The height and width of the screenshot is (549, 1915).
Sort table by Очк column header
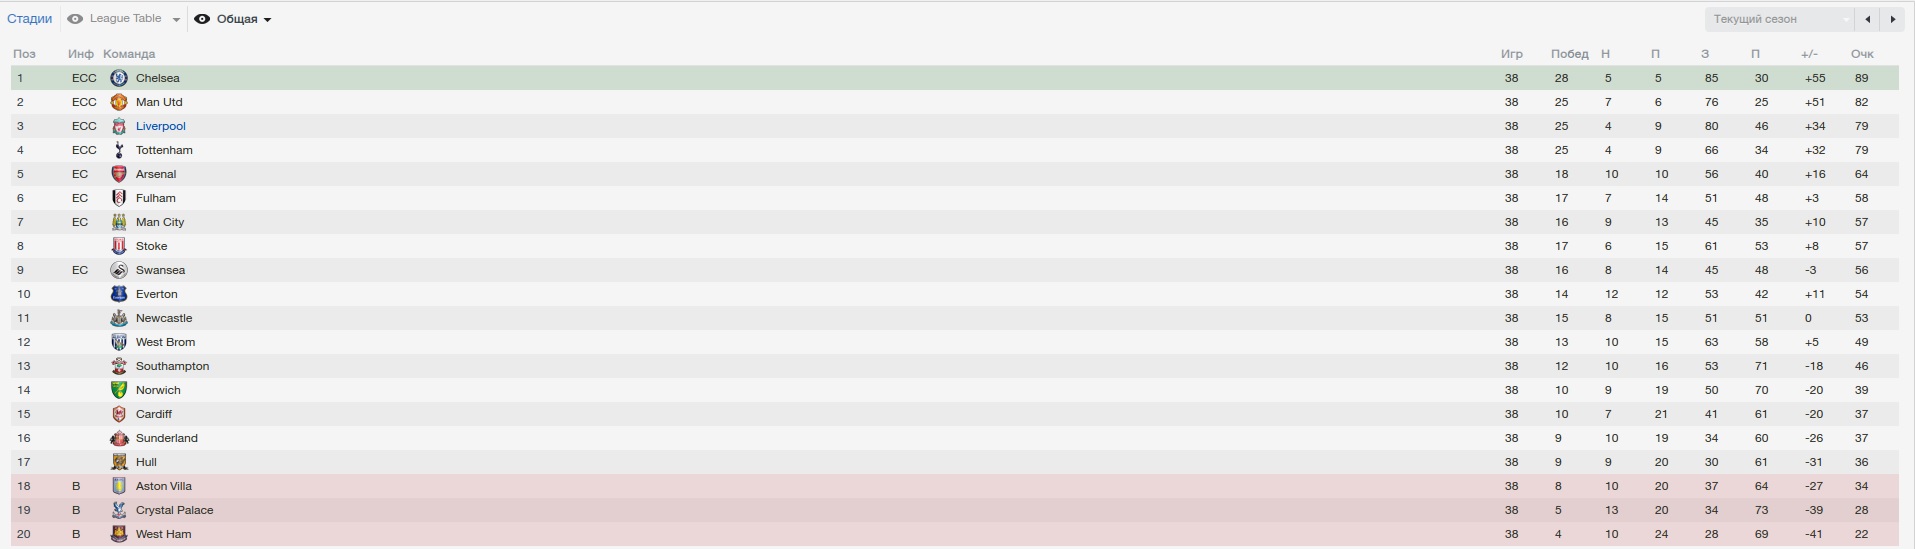[x=1861, y=54]
